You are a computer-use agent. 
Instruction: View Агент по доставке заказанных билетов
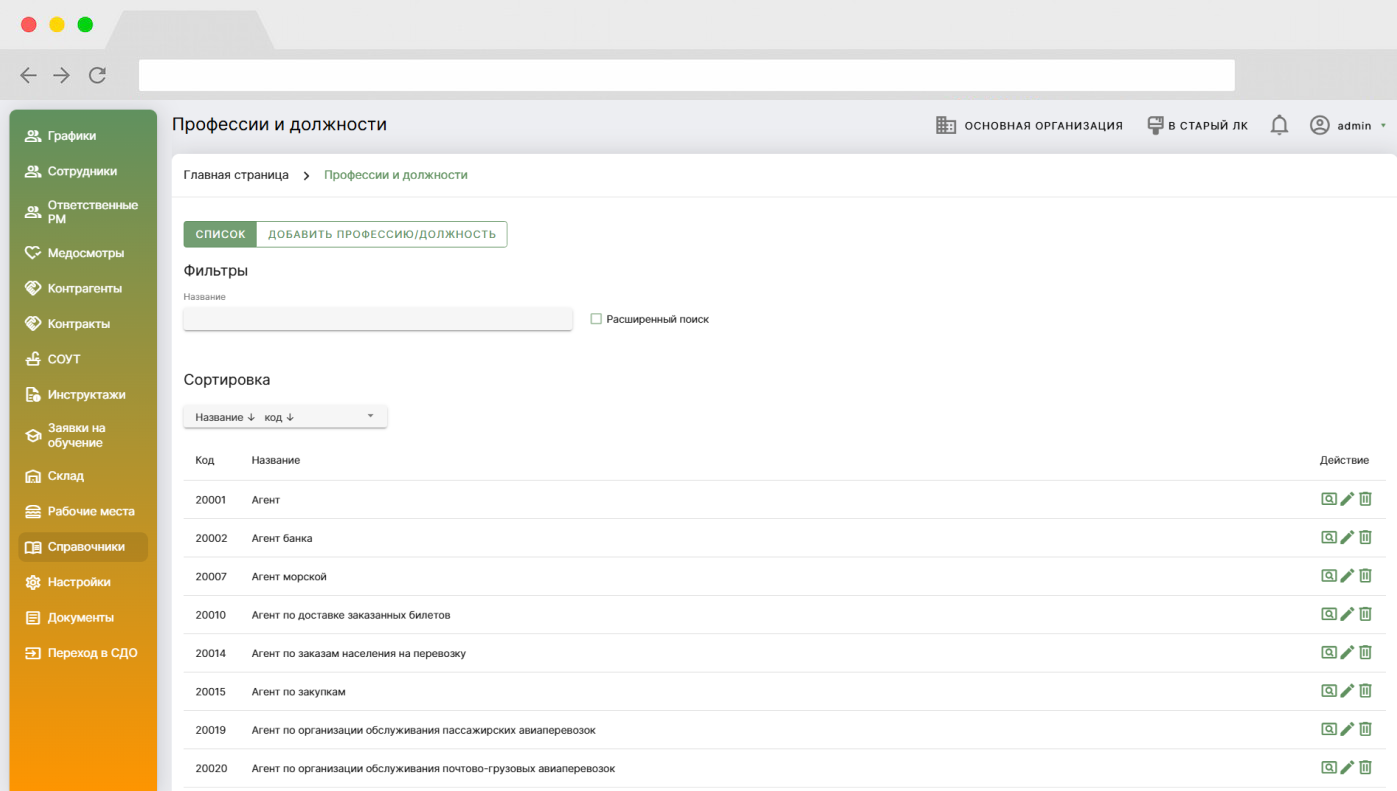tap(1329, 614)
